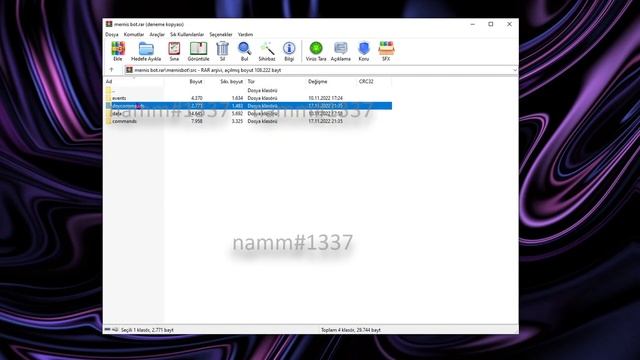This screenshot has width=640, height=360.
Task: Open the Sık Kullanılanlar menu
Action: 187,35
